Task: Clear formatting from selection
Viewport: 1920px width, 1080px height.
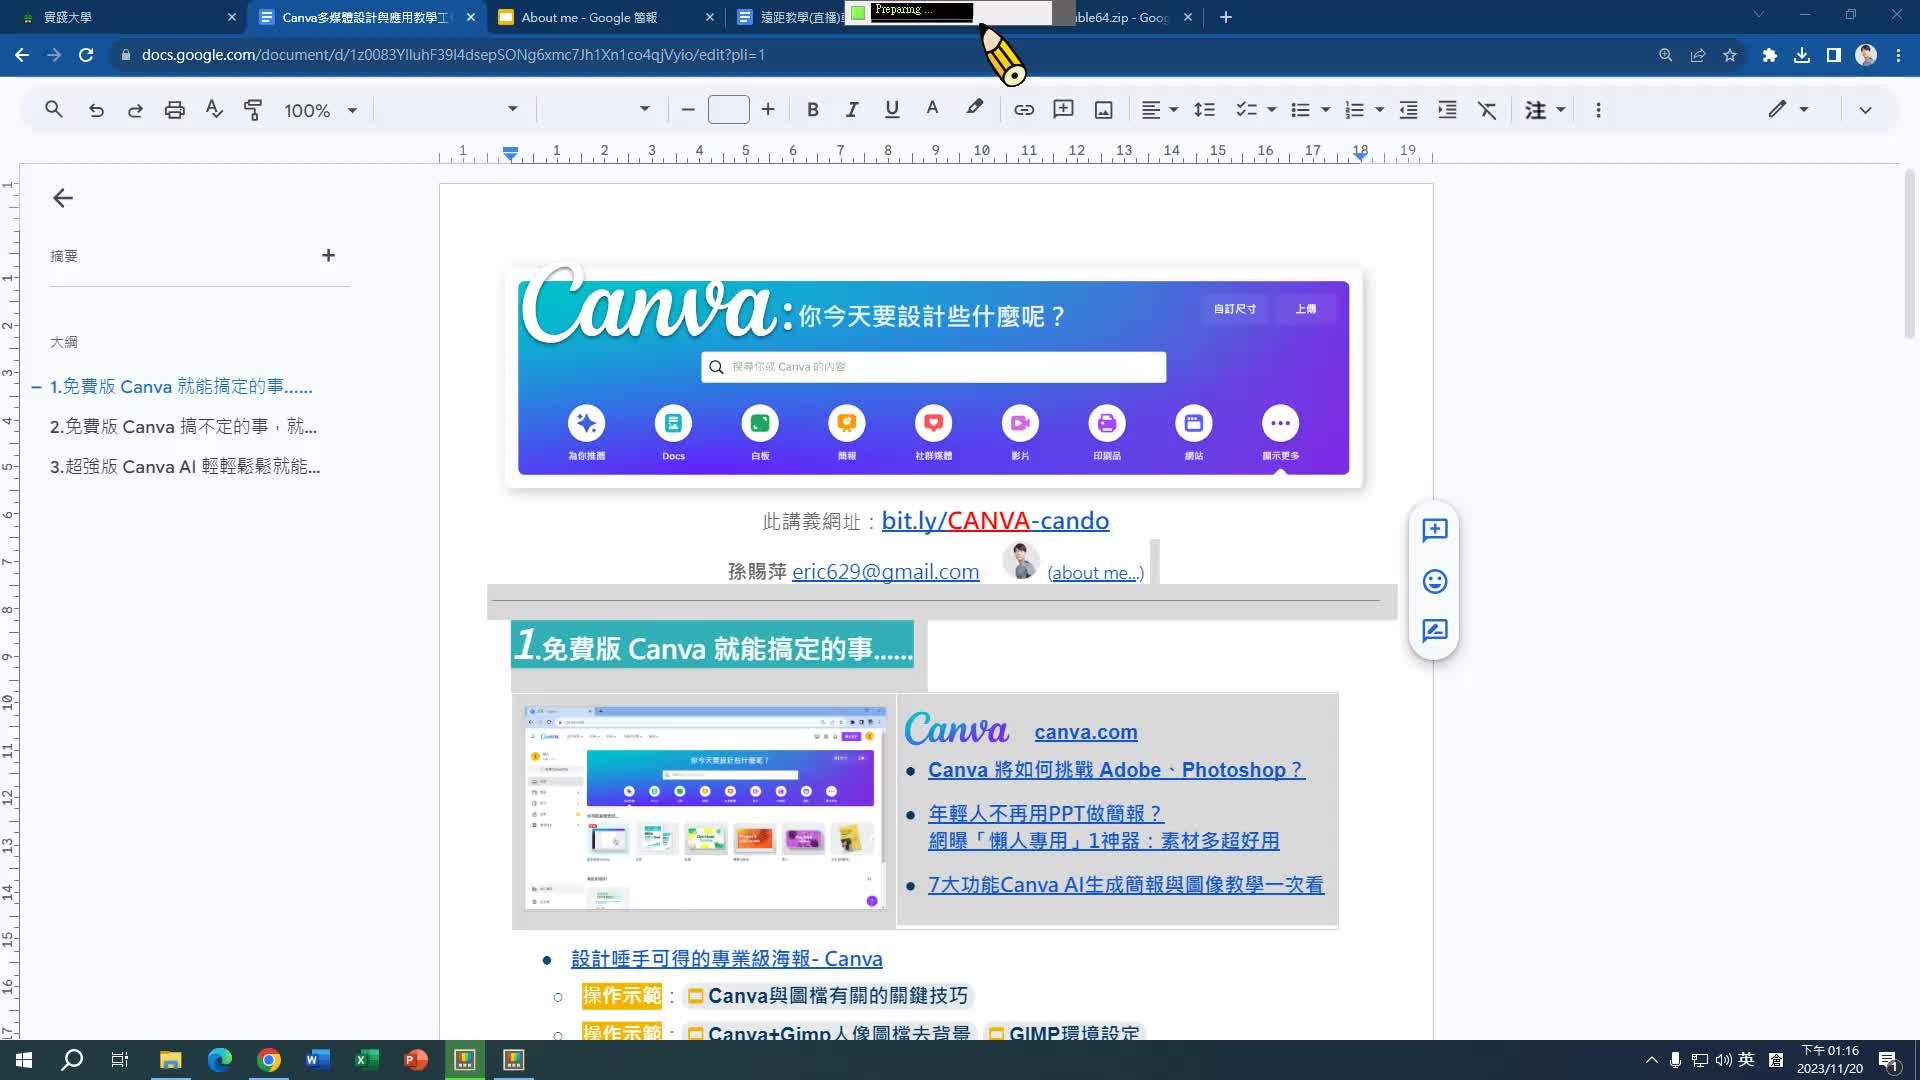Action: click(1487, 110)
